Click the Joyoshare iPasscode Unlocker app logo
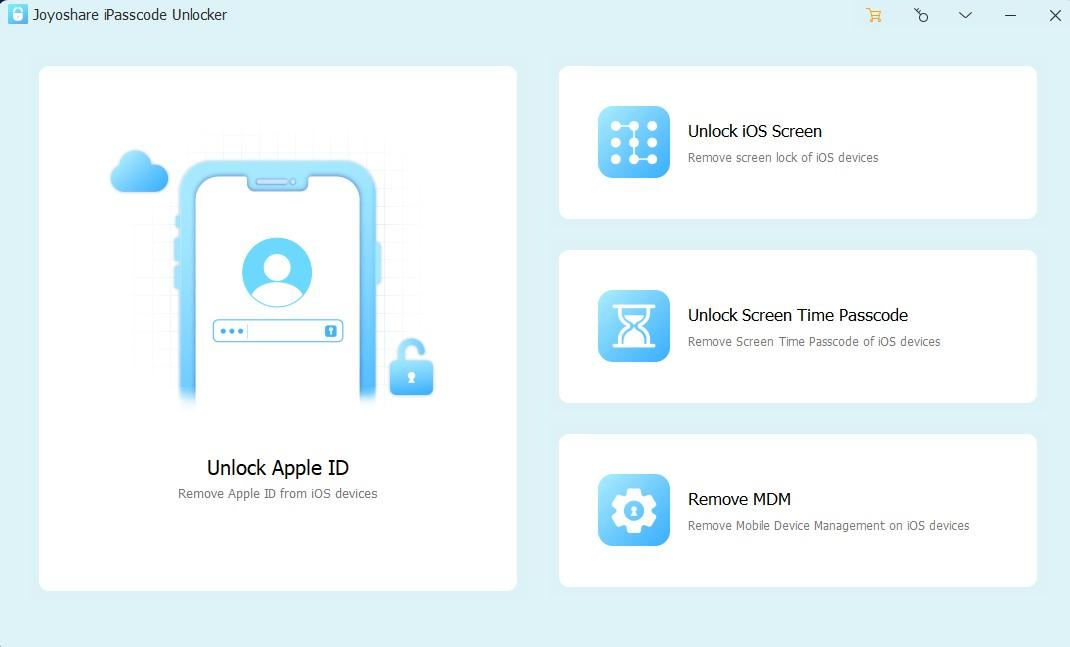Viewport: 1070px width, 647px height. [15, 15]
